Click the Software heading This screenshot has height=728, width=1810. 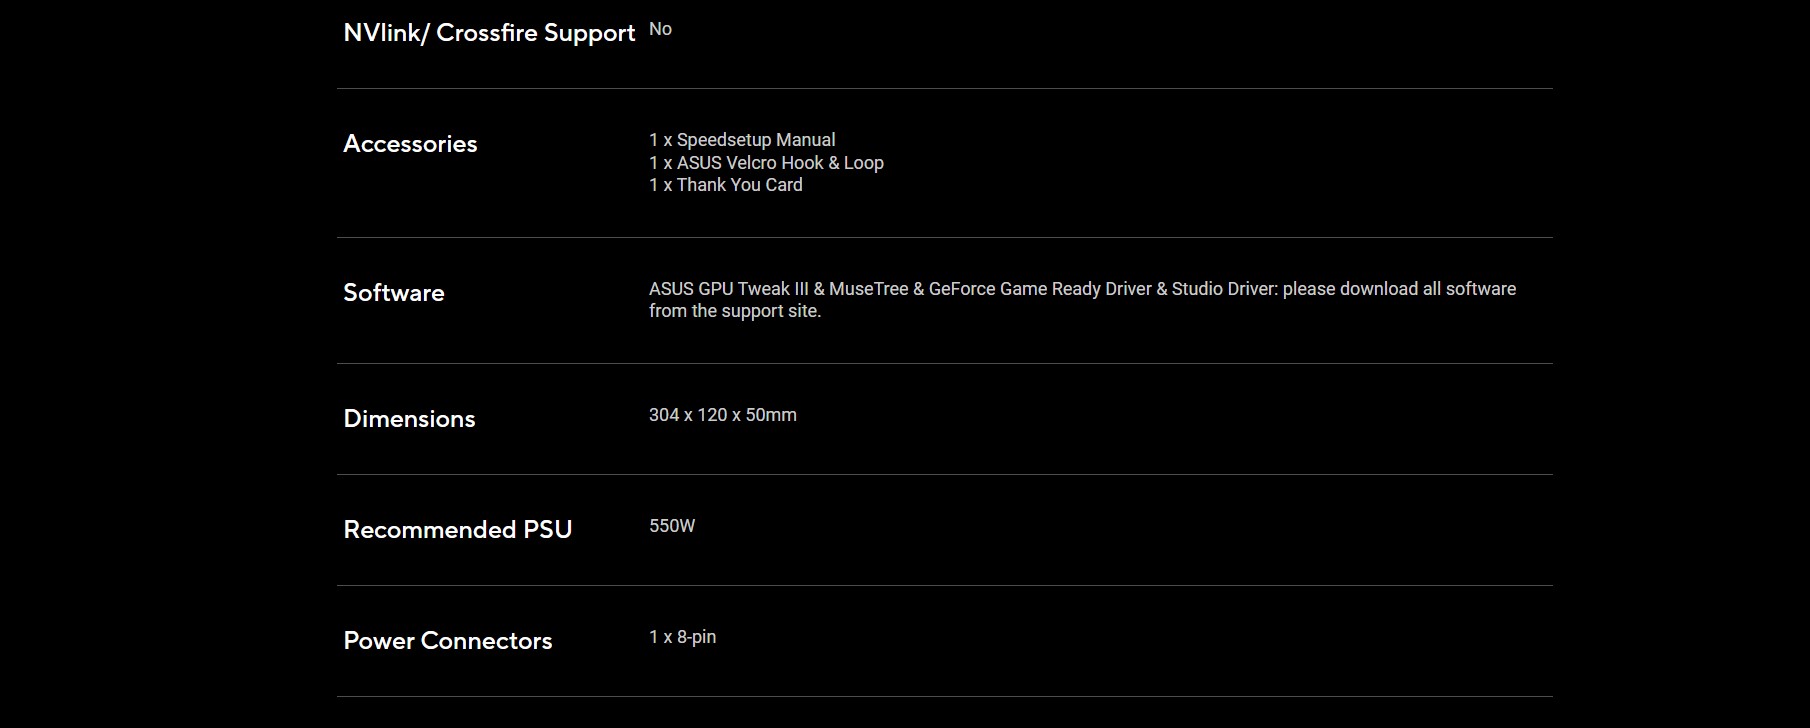click(x=394, y=293)
